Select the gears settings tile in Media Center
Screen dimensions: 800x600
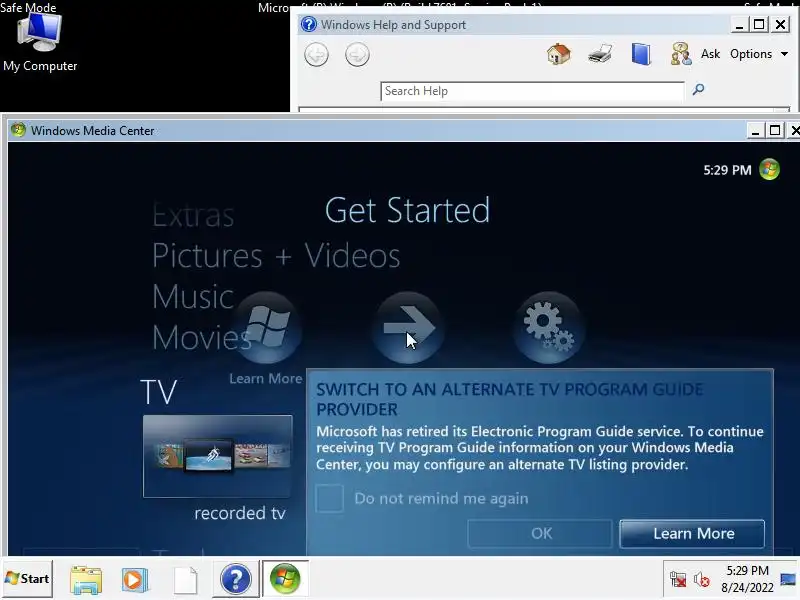(548, 328)
